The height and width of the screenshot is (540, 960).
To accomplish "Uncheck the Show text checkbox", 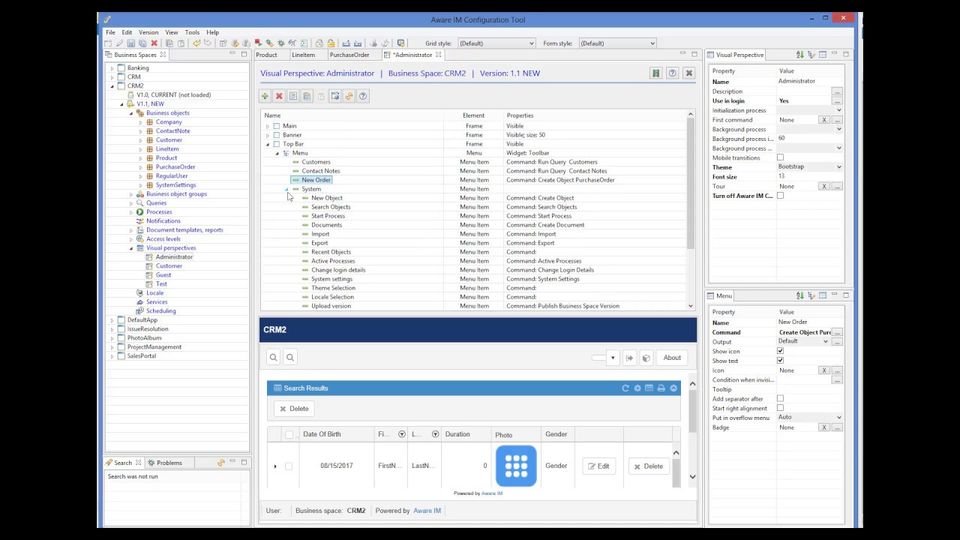I will coord(781,361).
